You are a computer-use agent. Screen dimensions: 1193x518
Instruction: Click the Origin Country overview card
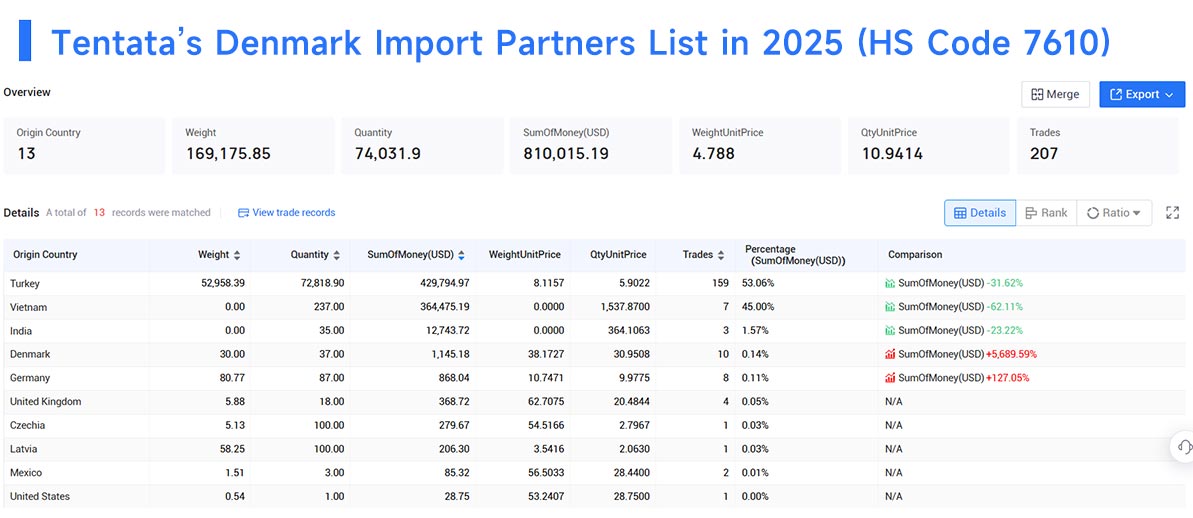pyautogui.click(x=84, y=145)
